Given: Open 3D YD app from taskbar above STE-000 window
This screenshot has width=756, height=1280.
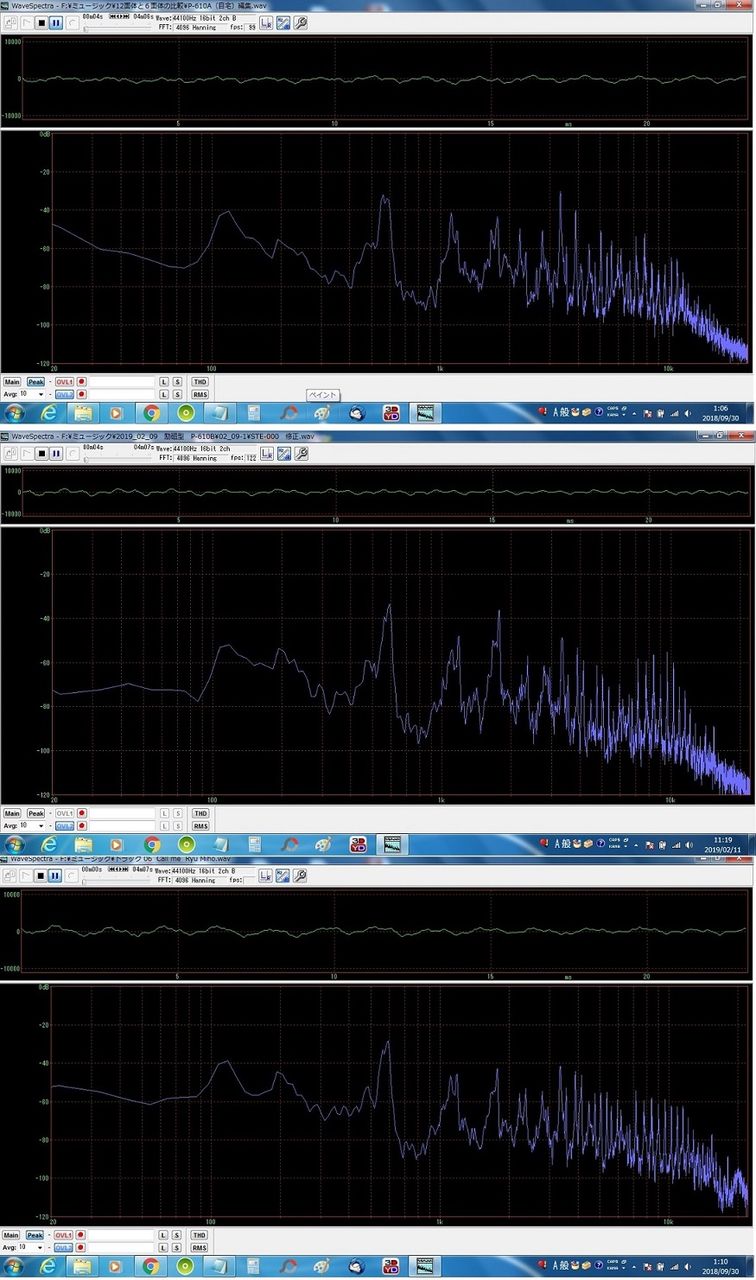Looking at the screenshot, I should click(391, 412).
